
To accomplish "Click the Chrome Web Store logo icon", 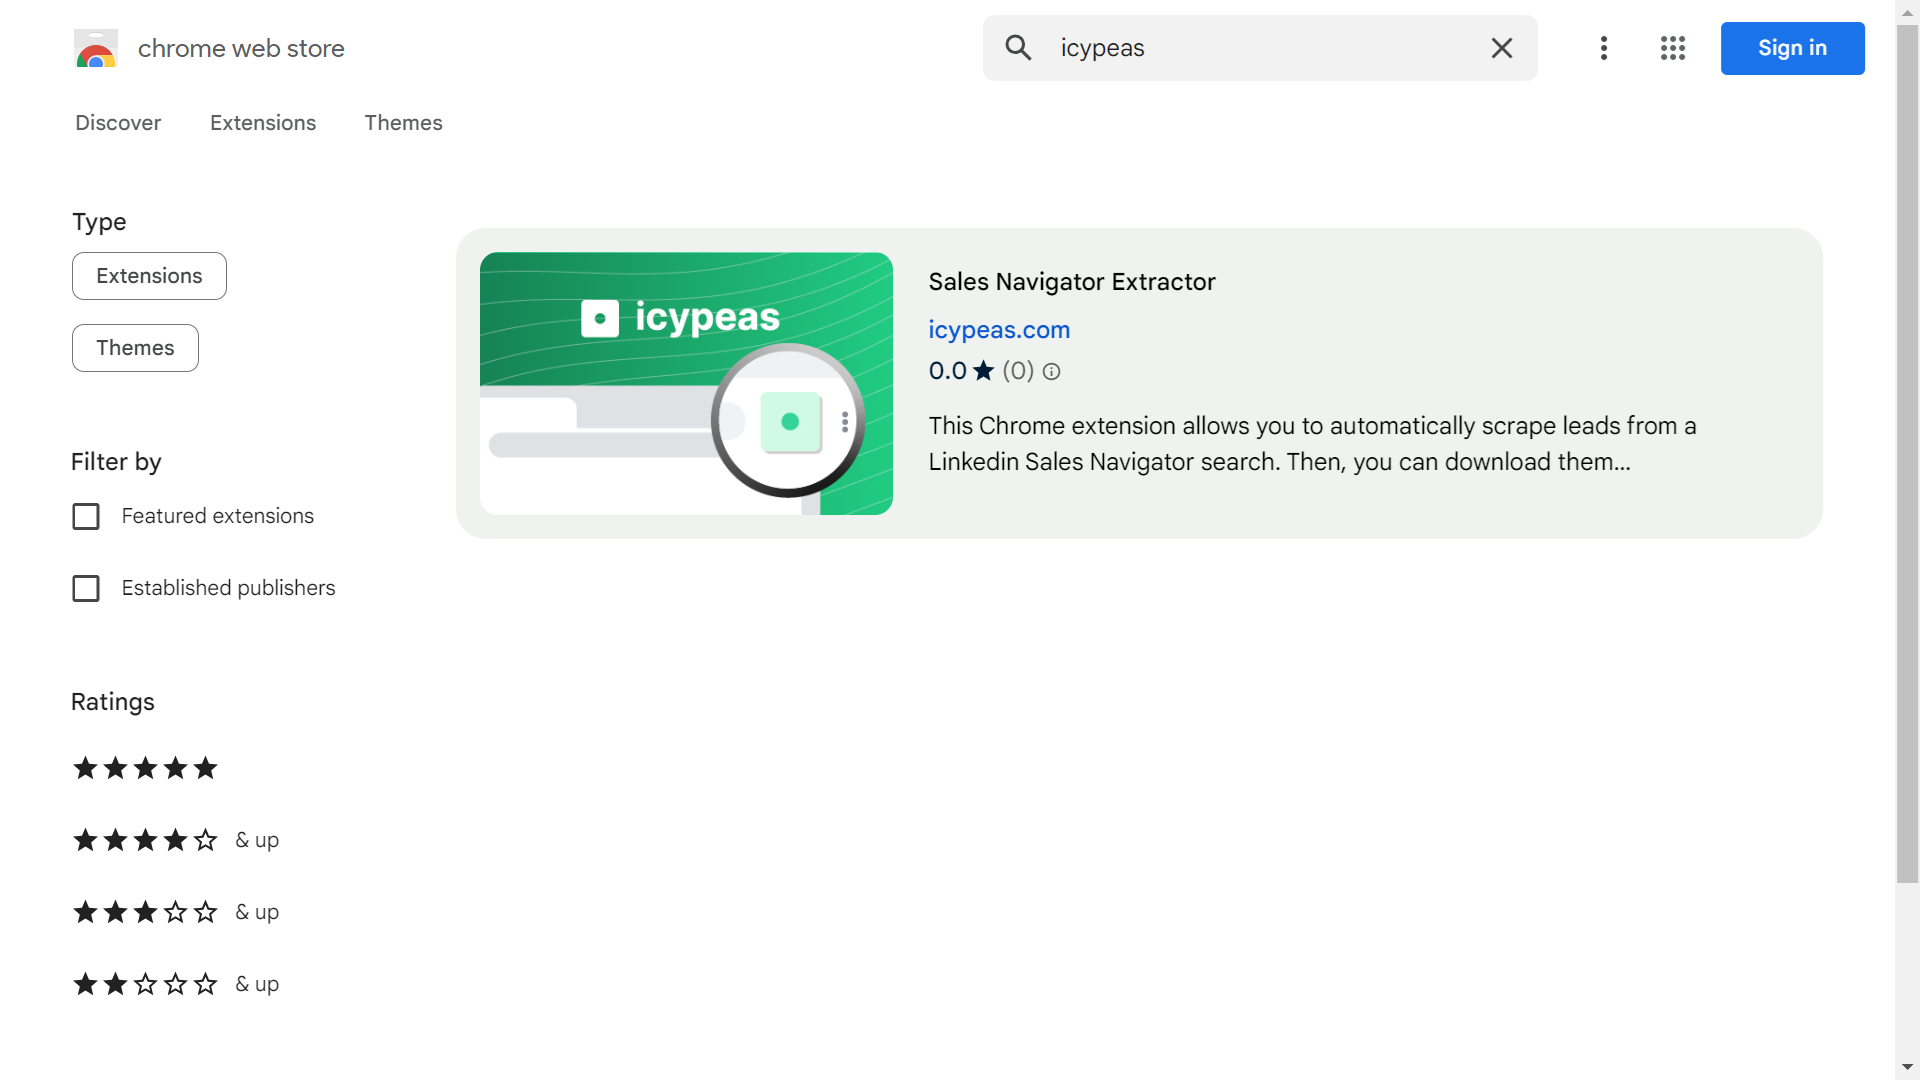I will (96, 48).
